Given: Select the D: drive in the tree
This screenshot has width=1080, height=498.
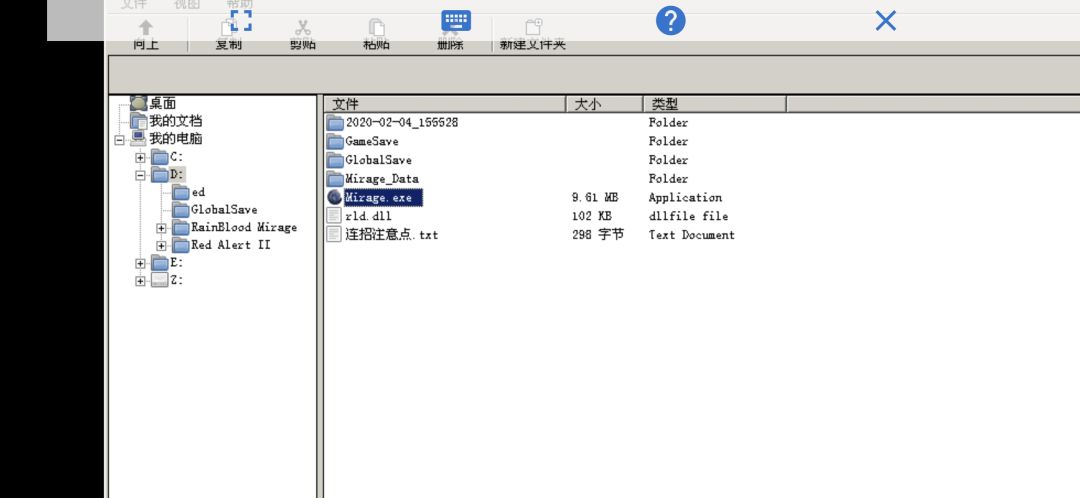Looking at the screenshot, I should pos(177,174).
